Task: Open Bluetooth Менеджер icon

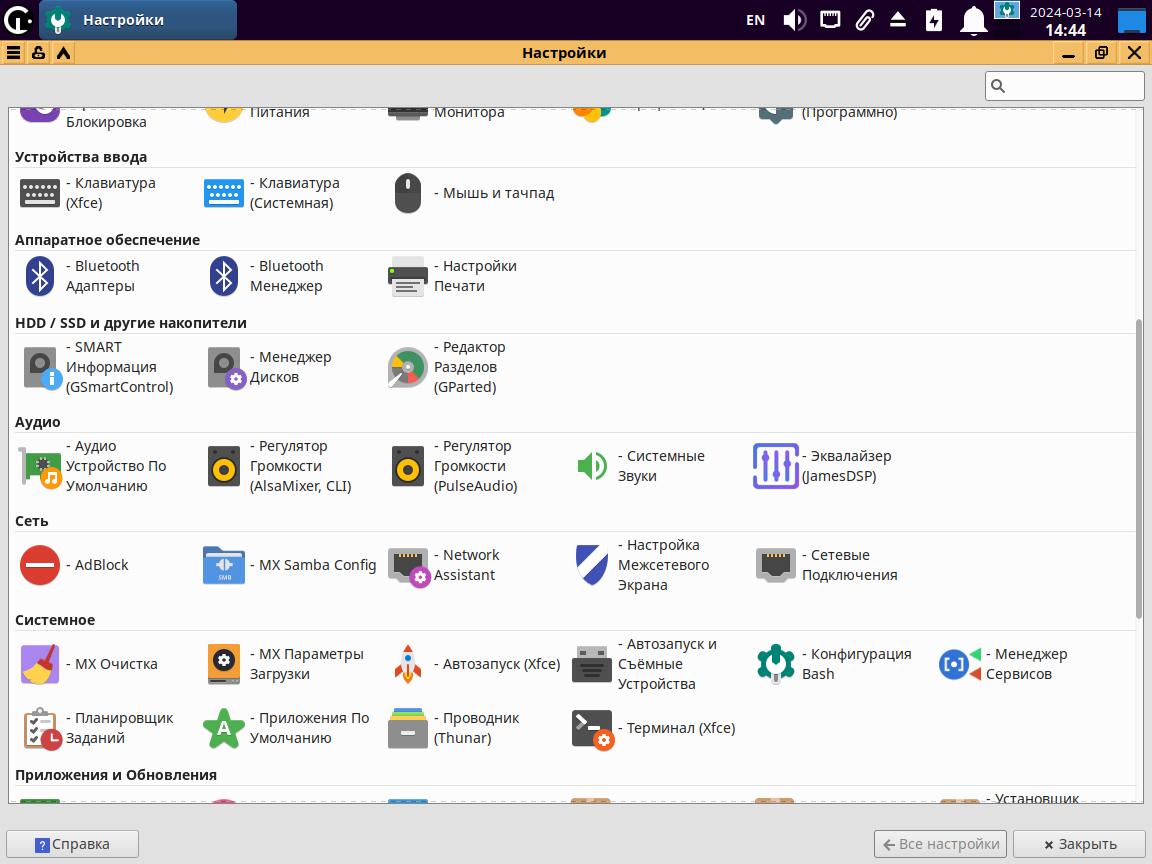Action: coord(223,276)
